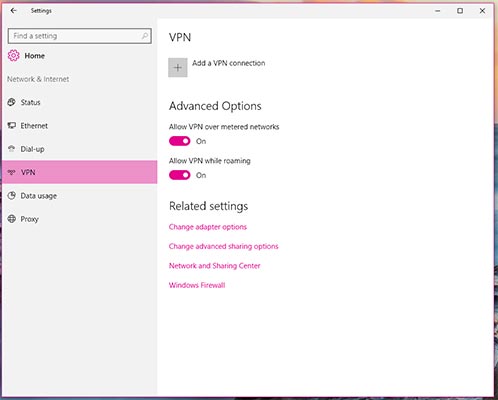Screen dimensions: 498x400
Task: Click the Home gear icon
Action: tap(13, 56)
